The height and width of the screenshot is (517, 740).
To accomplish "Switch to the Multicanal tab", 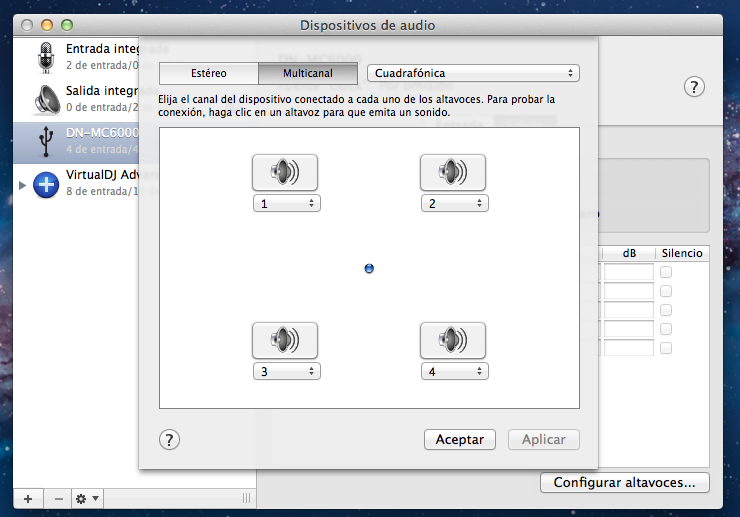I will pos(308,73).
